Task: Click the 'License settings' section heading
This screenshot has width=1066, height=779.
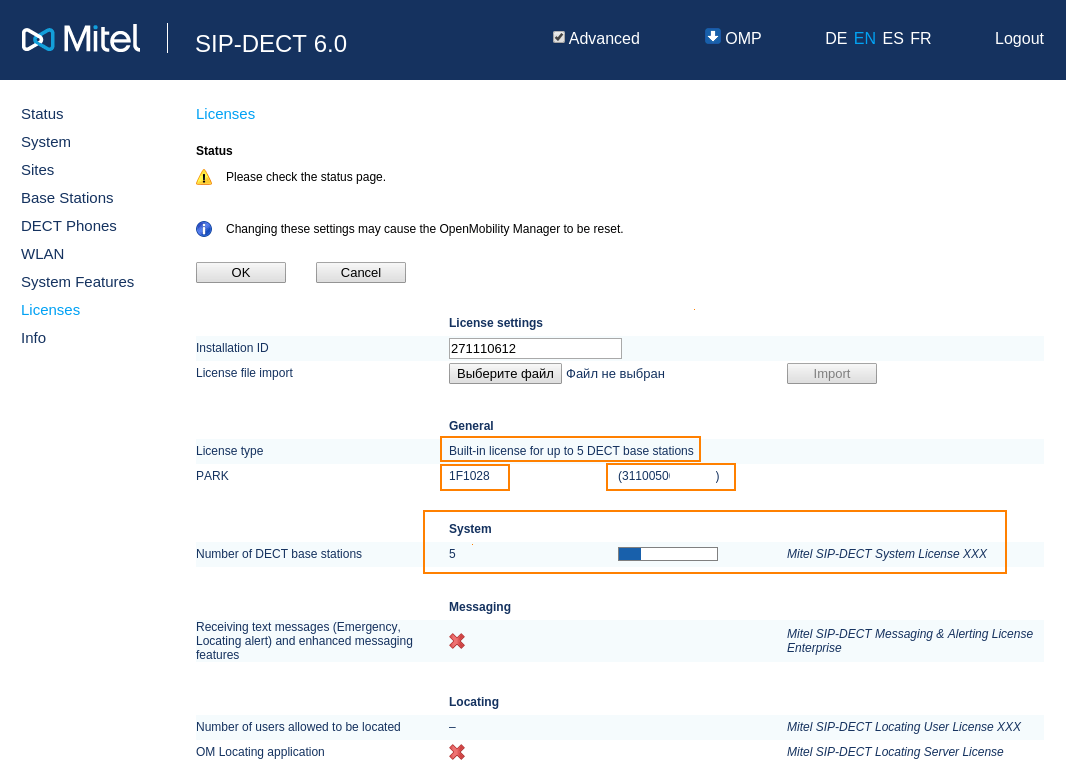Action: click(496, 323)
